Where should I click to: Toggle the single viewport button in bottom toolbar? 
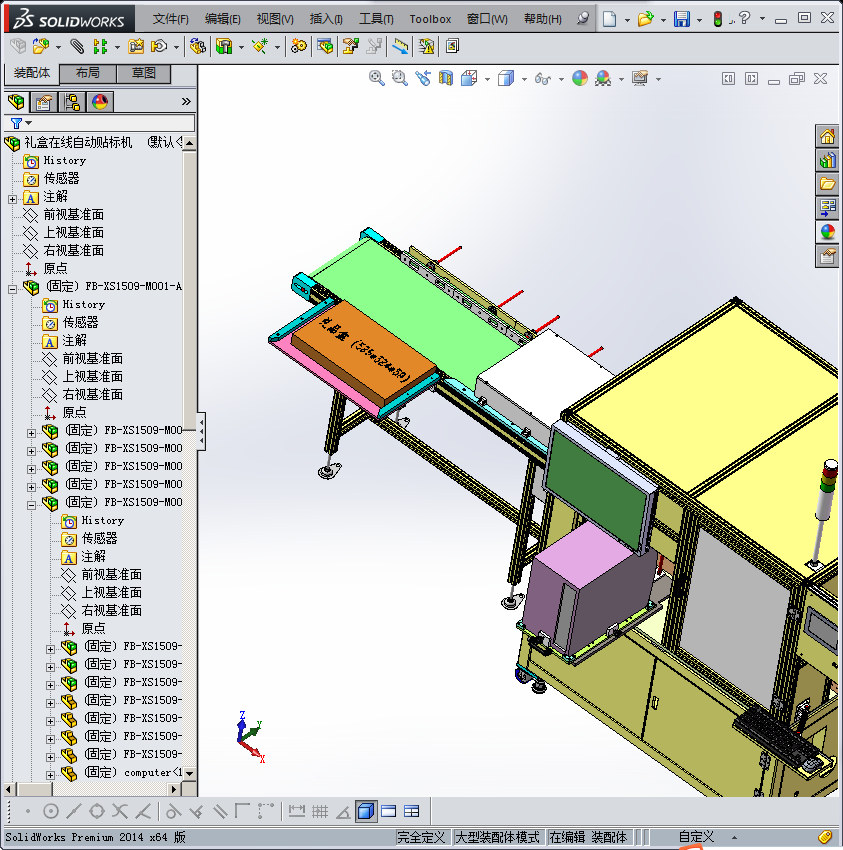click(x=389, y=811)
